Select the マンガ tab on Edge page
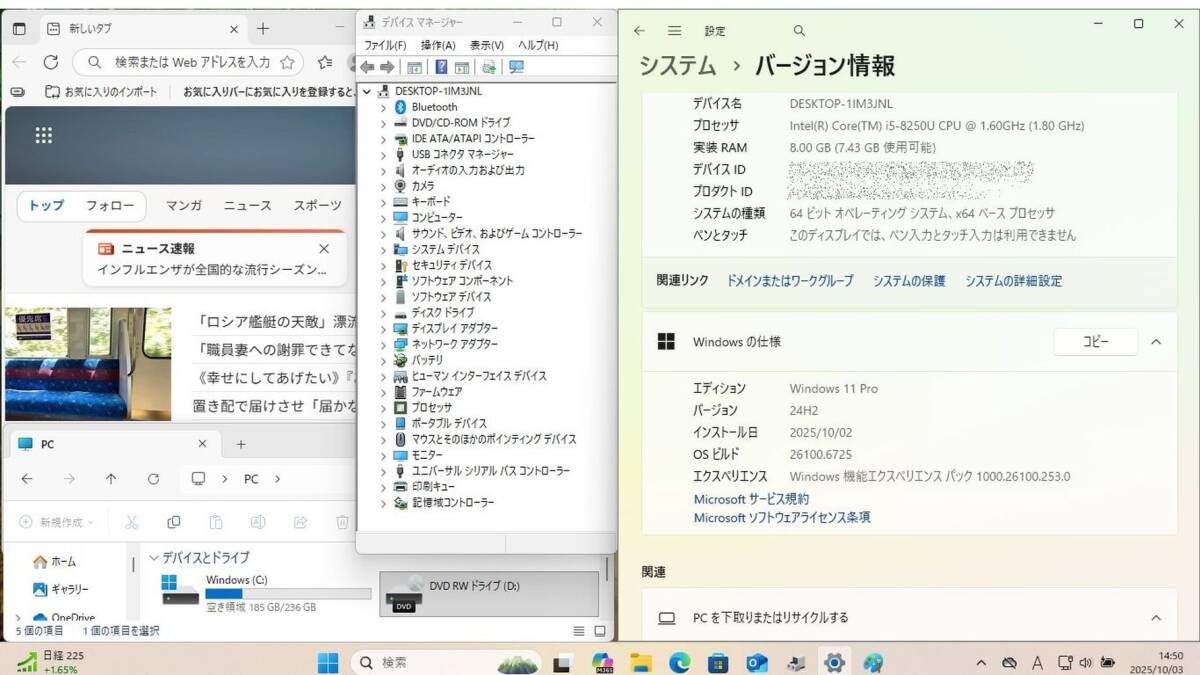This screenshot has width=1200, height=675. coord(183,205)
